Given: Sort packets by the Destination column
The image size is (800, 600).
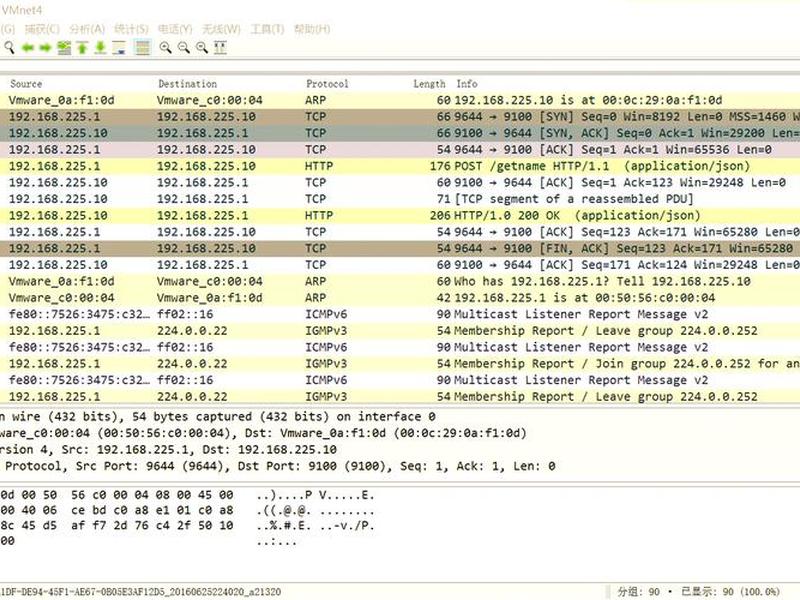Looking at the screenshot, I should tap(187, 84).
